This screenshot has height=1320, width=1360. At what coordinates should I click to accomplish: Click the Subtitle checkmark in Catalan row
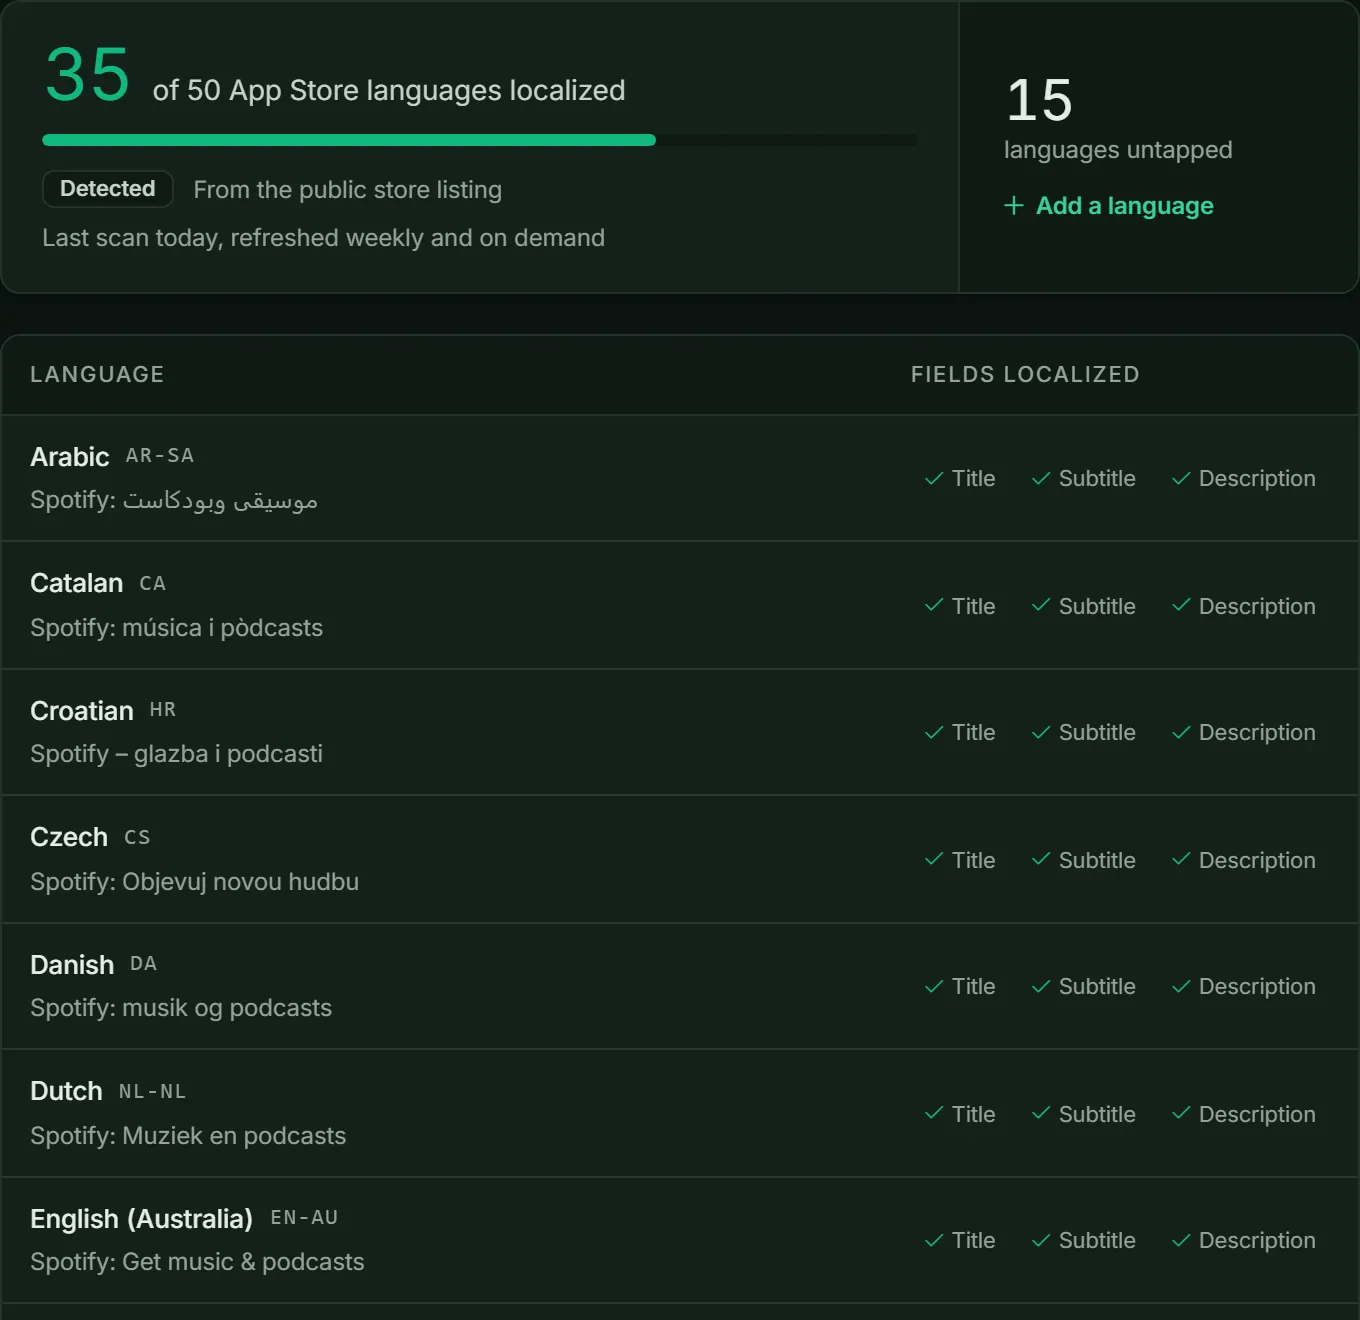[1041, 606]
